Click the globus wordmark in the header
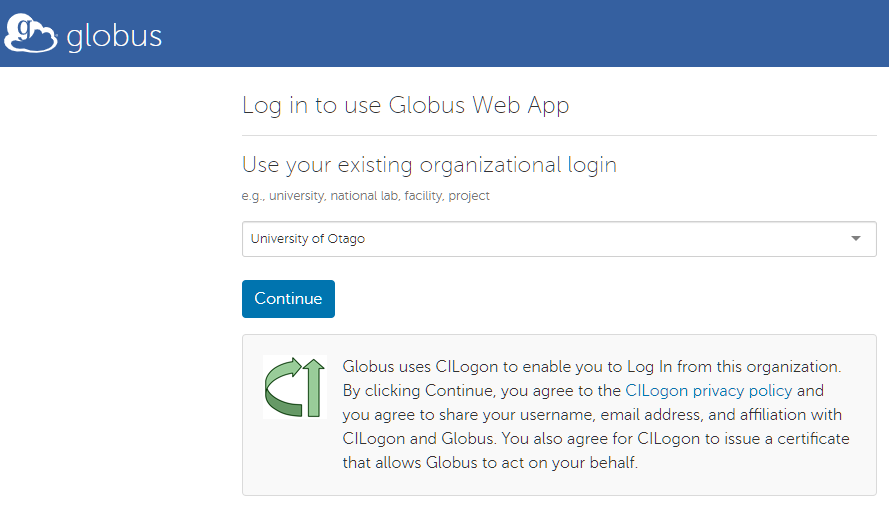 [114, 37]
